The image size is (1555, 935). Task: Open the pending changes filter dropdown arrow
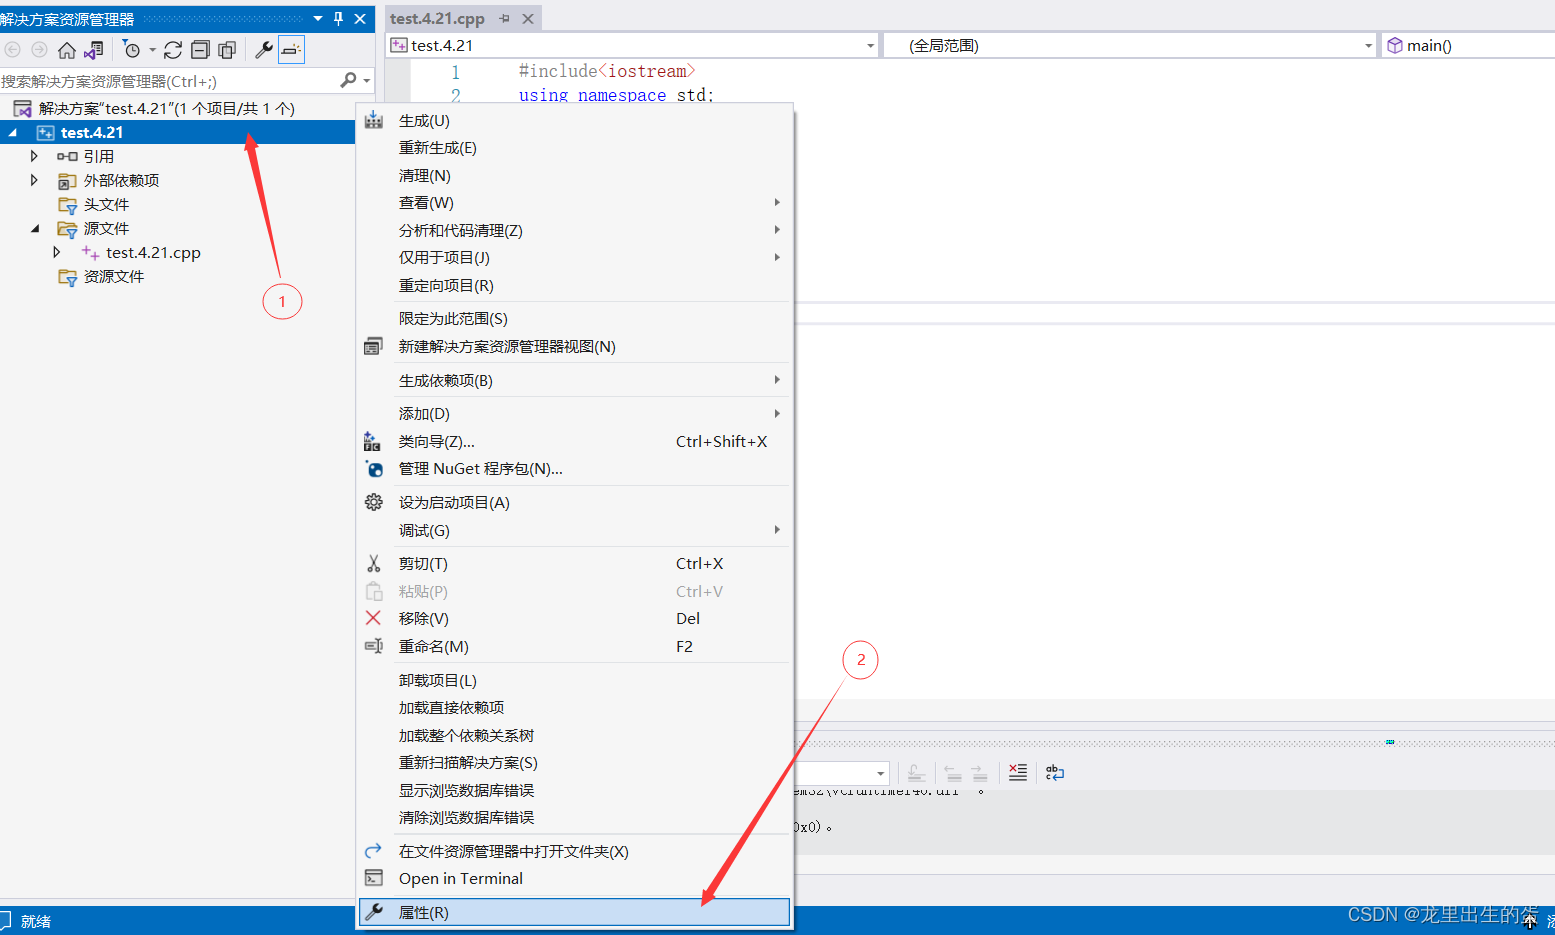pyautogui.click(x=152, y=50)
